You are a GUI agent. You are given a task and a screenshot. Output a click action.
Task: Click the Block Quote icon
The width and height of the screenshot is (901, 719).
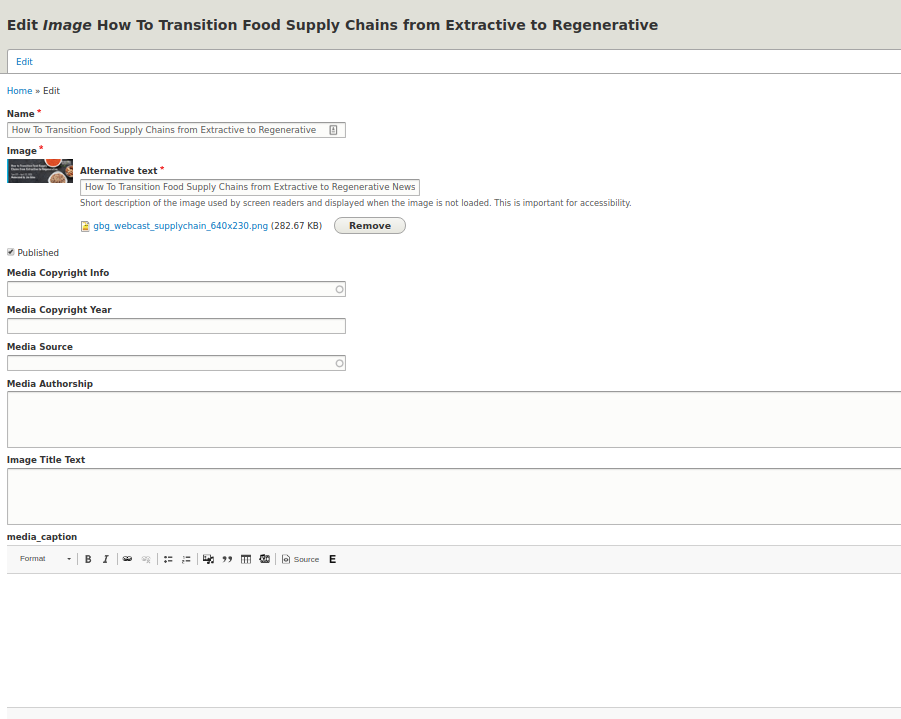(227, 558)
